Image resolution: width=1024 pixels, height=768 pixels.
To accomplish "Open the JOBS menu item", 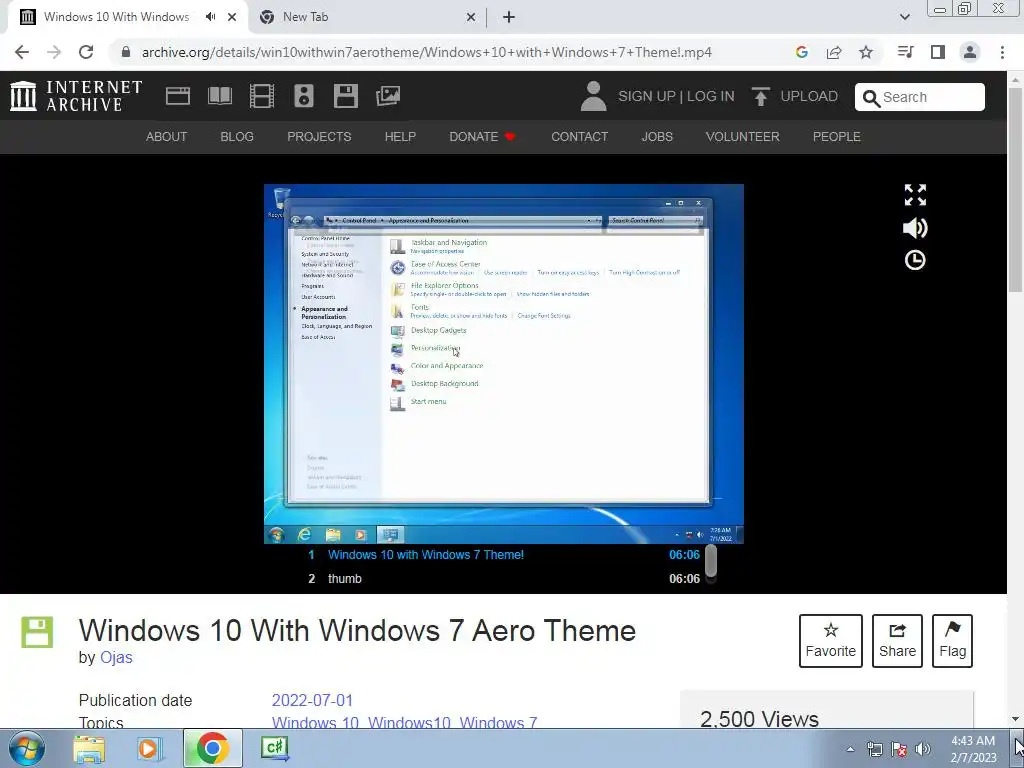I will [656, 136].
